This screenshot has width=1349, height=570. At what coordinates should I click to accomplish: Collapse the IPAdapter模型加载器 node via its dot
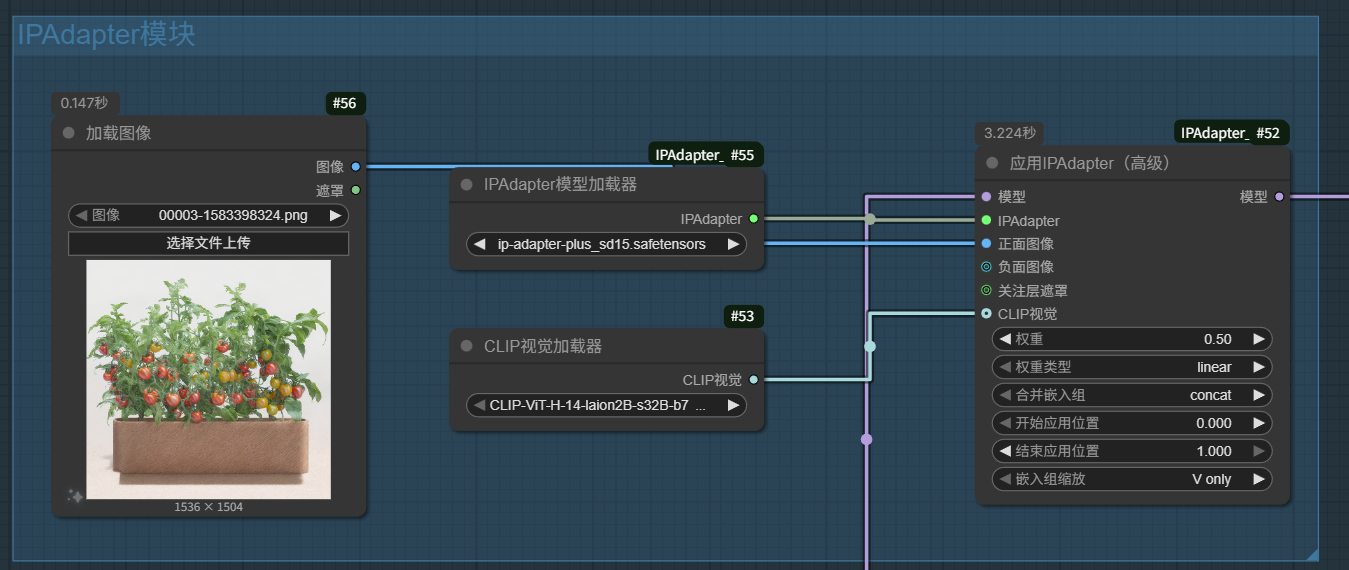tap(466, 185)
